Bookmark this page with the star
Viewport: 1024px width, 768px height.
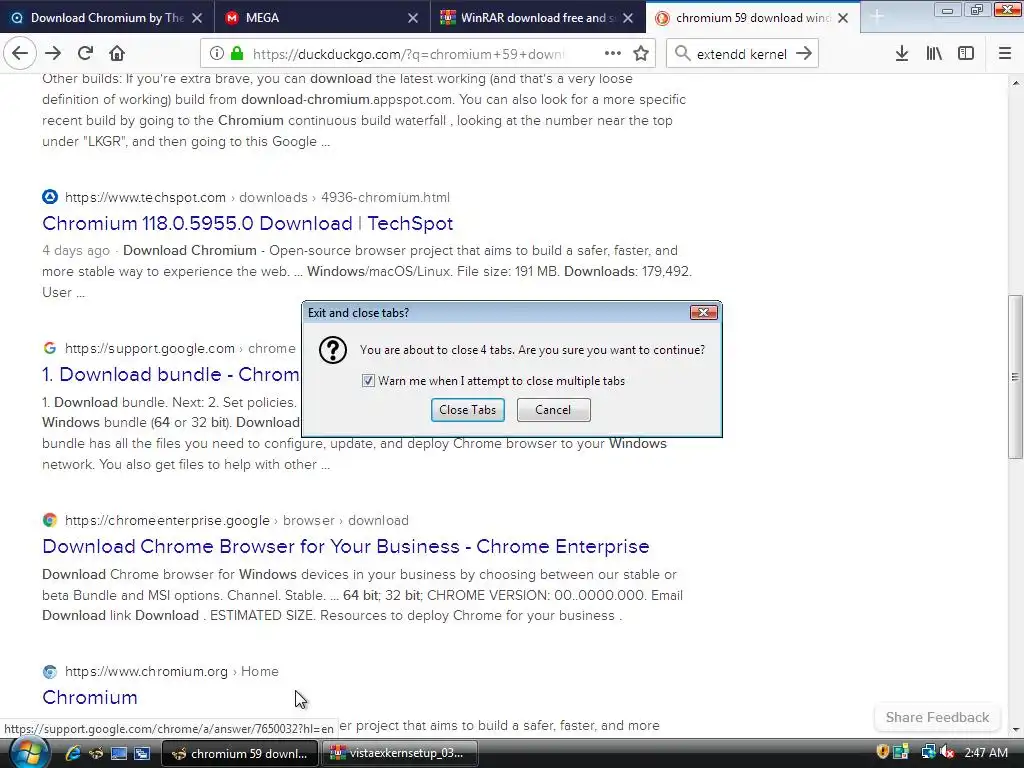click(641, 54)
